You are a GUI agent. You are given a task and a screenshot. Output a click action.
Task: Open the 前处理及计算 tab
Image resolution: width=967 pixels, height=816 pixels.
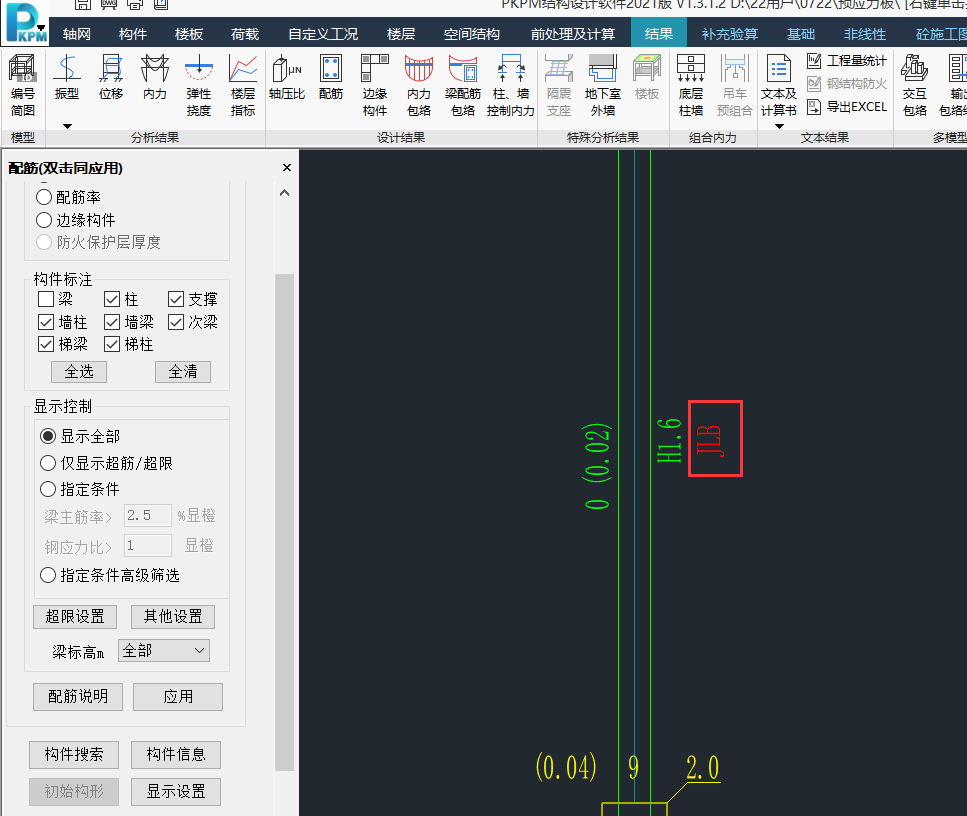tap(573, 34)
